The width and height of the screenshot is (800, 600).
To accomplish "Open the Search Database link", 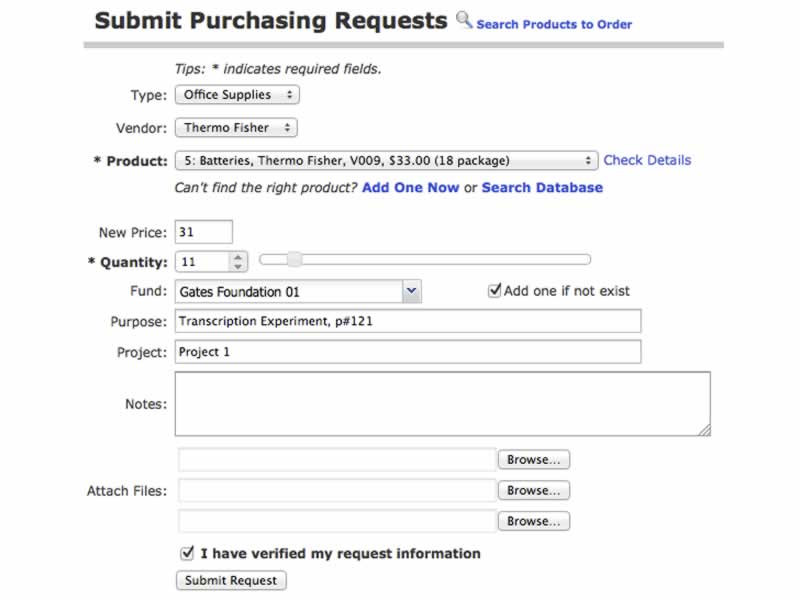I will [542, 187].
